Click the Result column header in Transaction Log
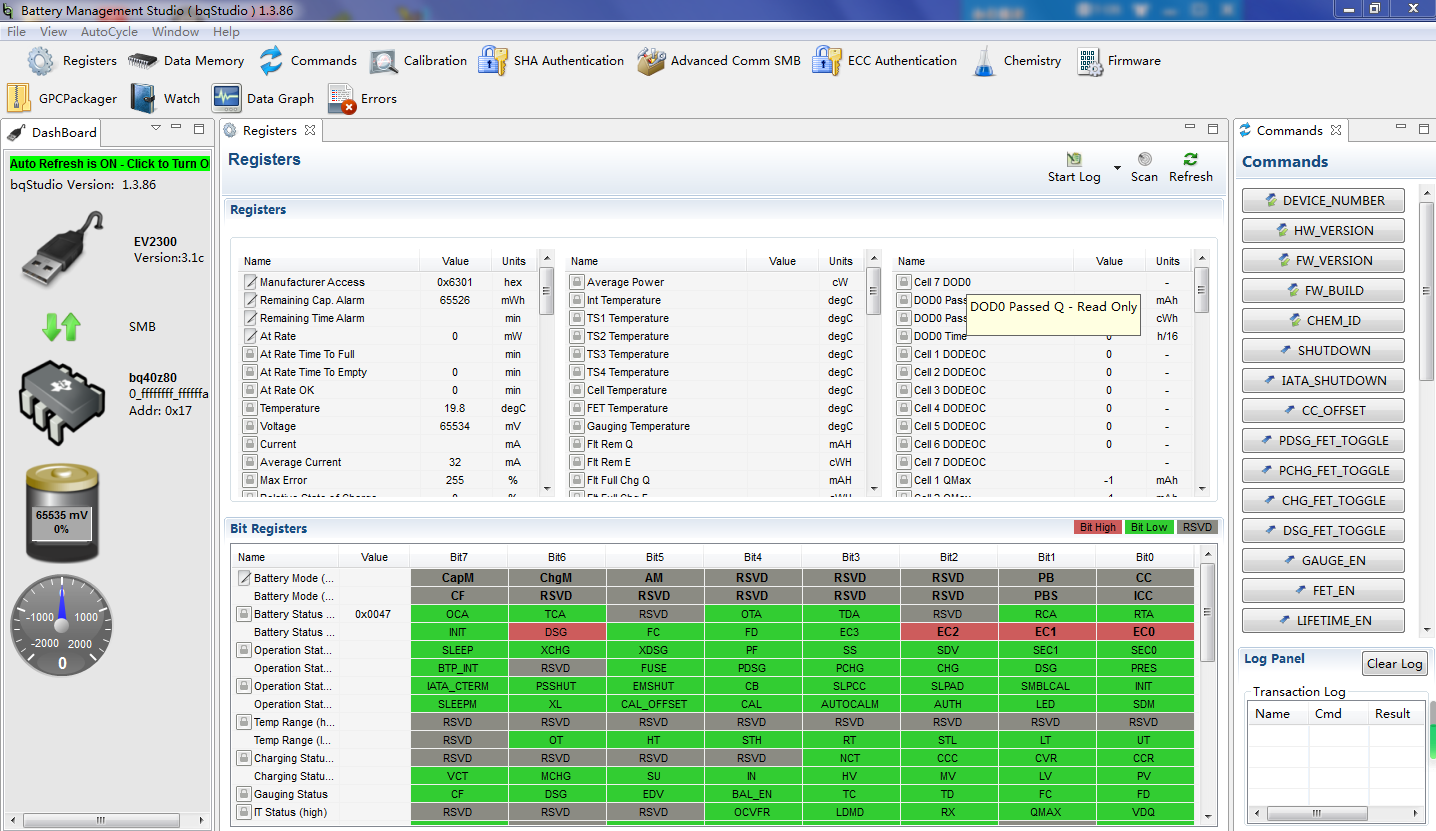The width and height of the screenshot is (1436, 831). point(1392,714)
